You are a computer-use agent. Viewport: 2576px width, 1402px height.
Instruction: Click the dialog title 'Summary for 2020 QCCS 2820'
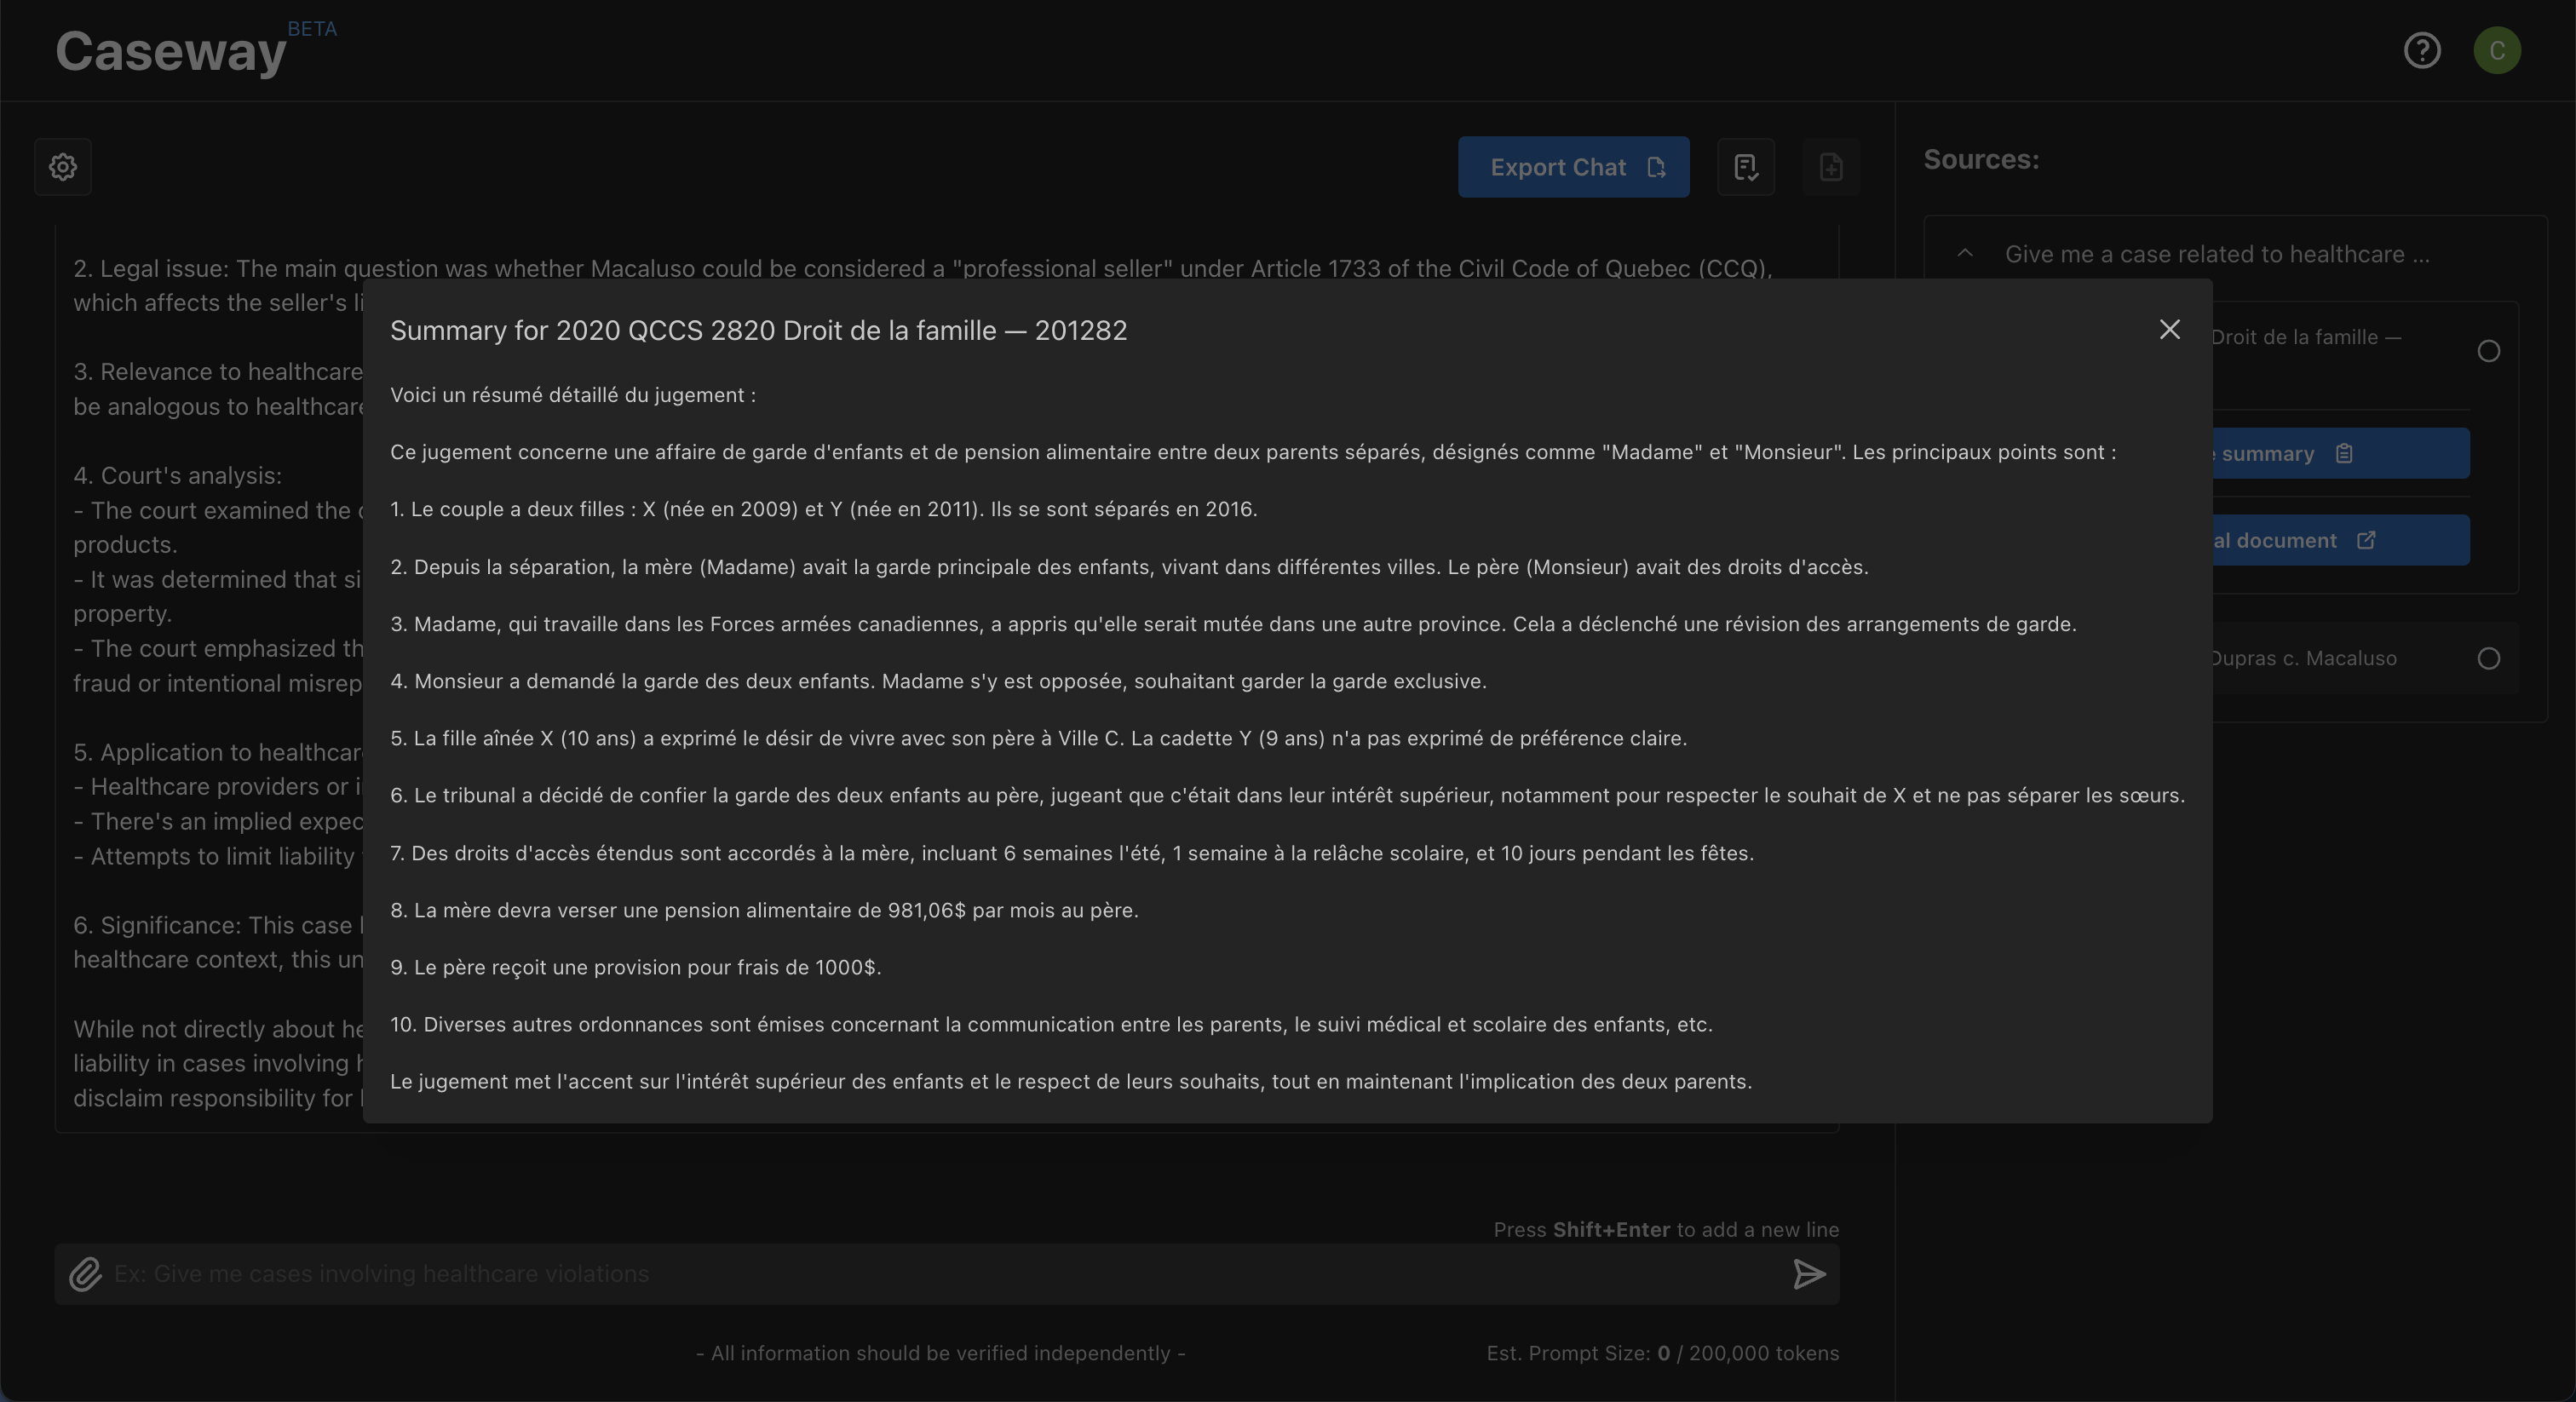[758, 331]
